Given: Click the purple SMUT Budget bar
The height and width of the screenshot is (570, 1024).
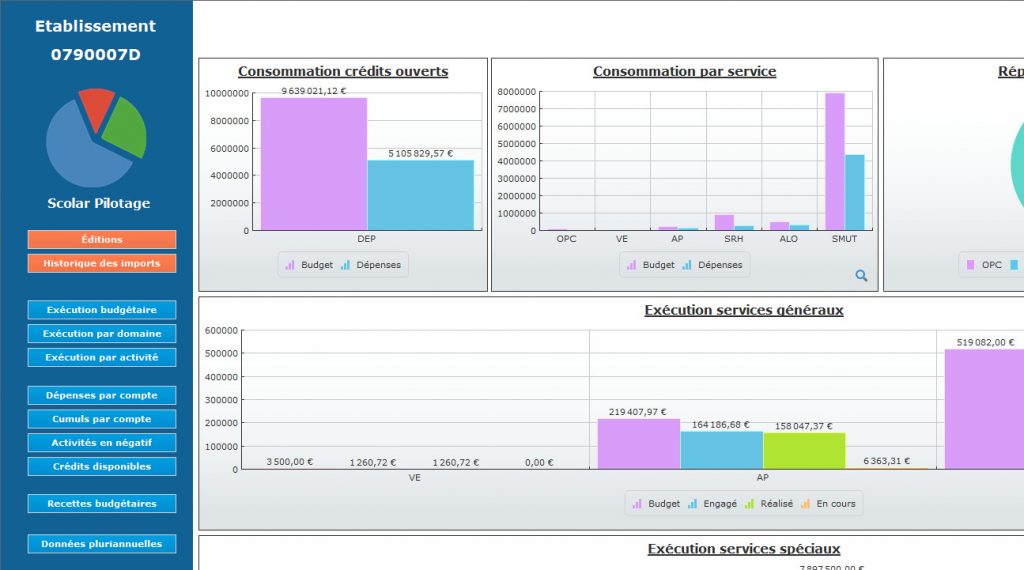Looking at the screenshot, I should pos(834,161).
